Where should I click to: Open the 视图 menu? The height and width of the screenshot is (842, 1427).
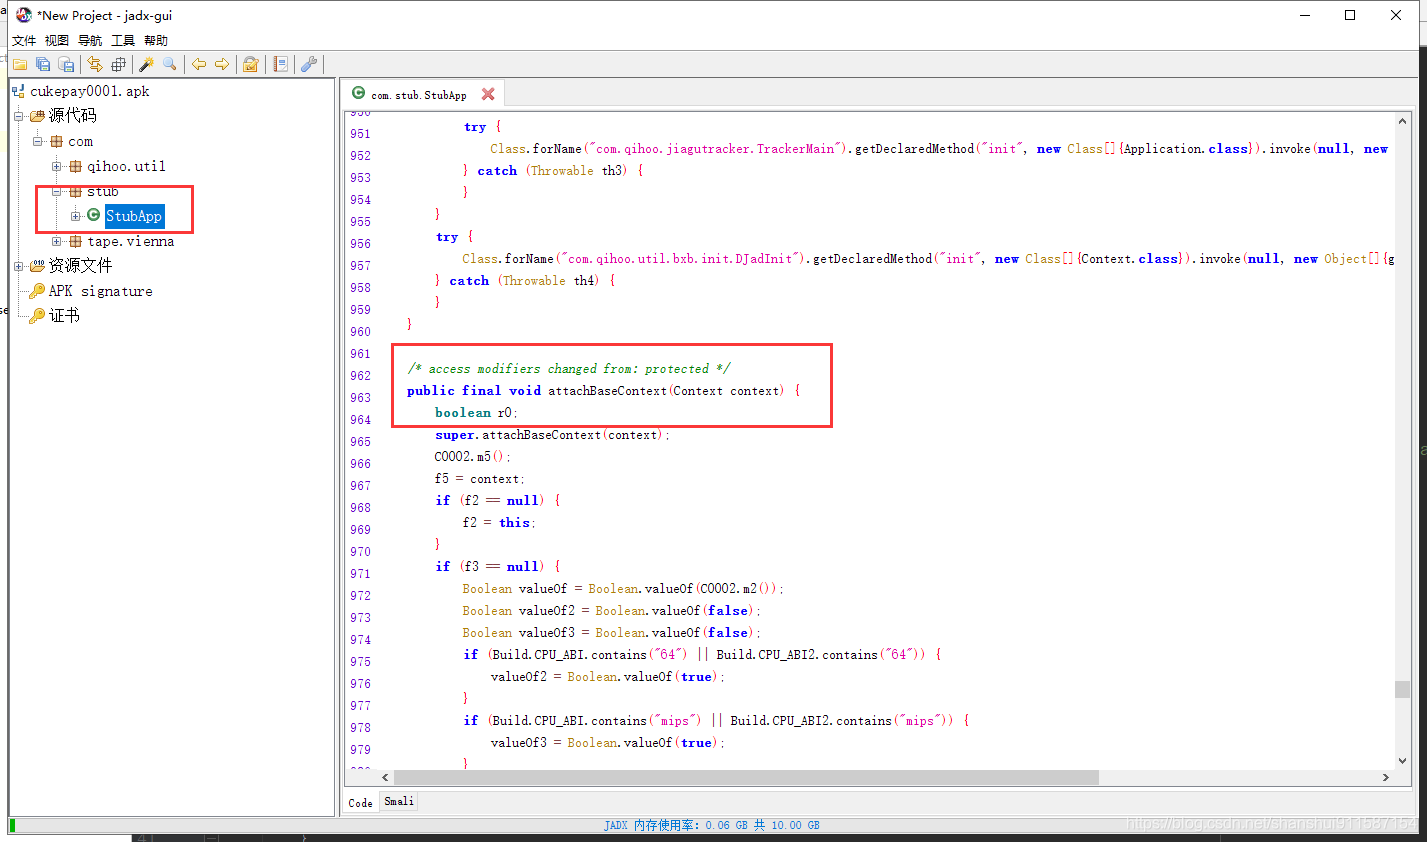(57, 40)
